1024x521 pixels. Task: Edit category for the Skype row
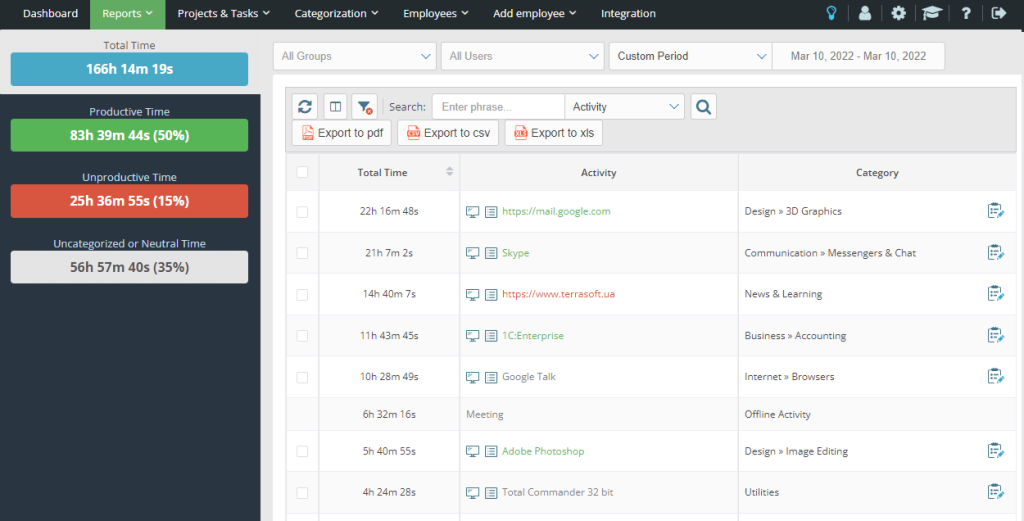click(x=994, y=253)
